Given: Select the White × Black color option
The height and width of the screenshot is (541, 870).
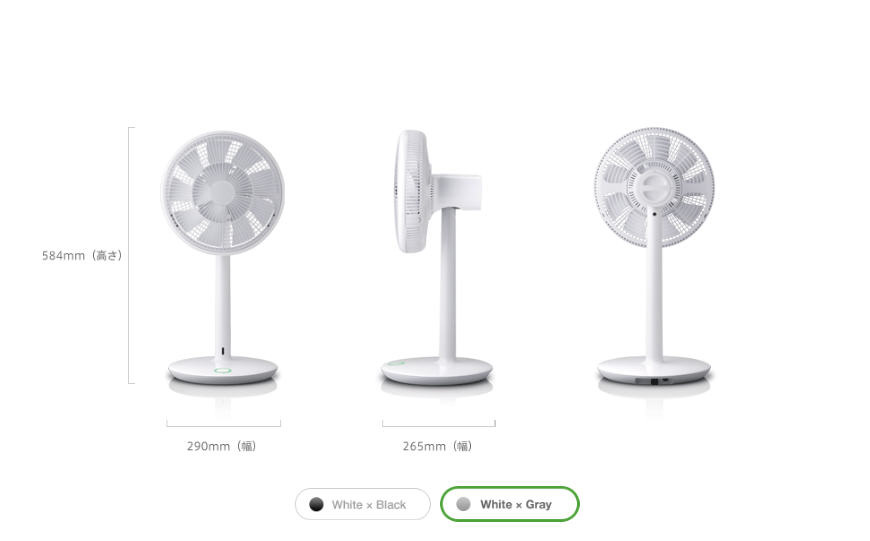Looking at the screenshot, I should [362, 504].
